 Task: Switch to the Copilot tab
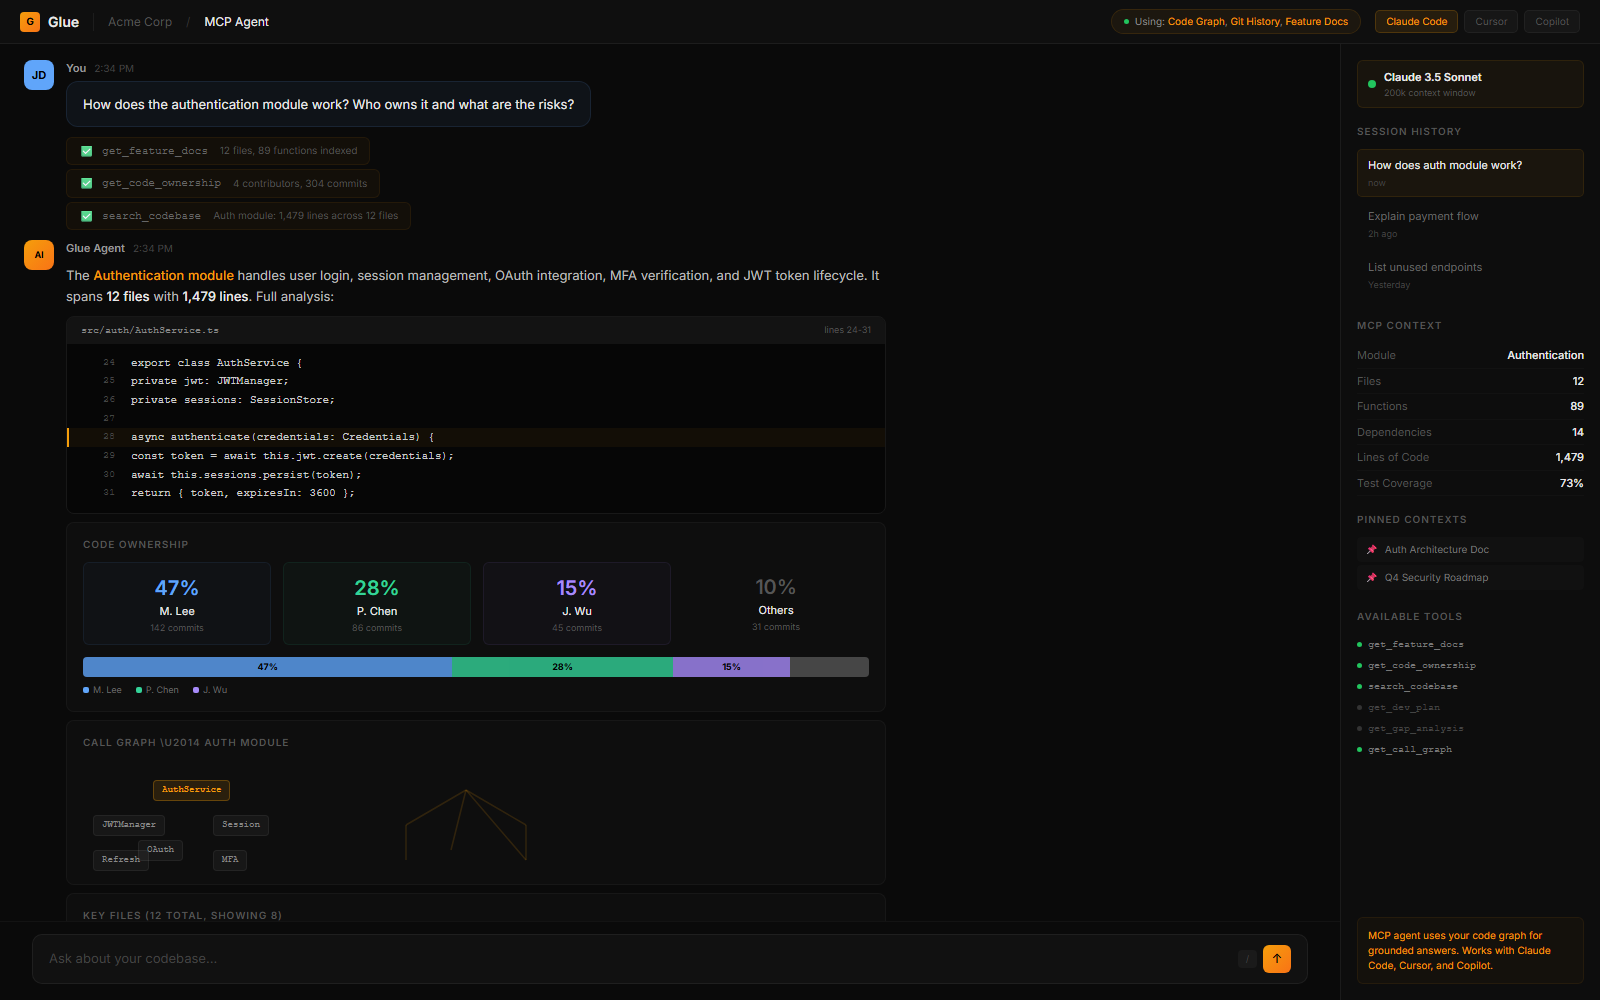1552,22
